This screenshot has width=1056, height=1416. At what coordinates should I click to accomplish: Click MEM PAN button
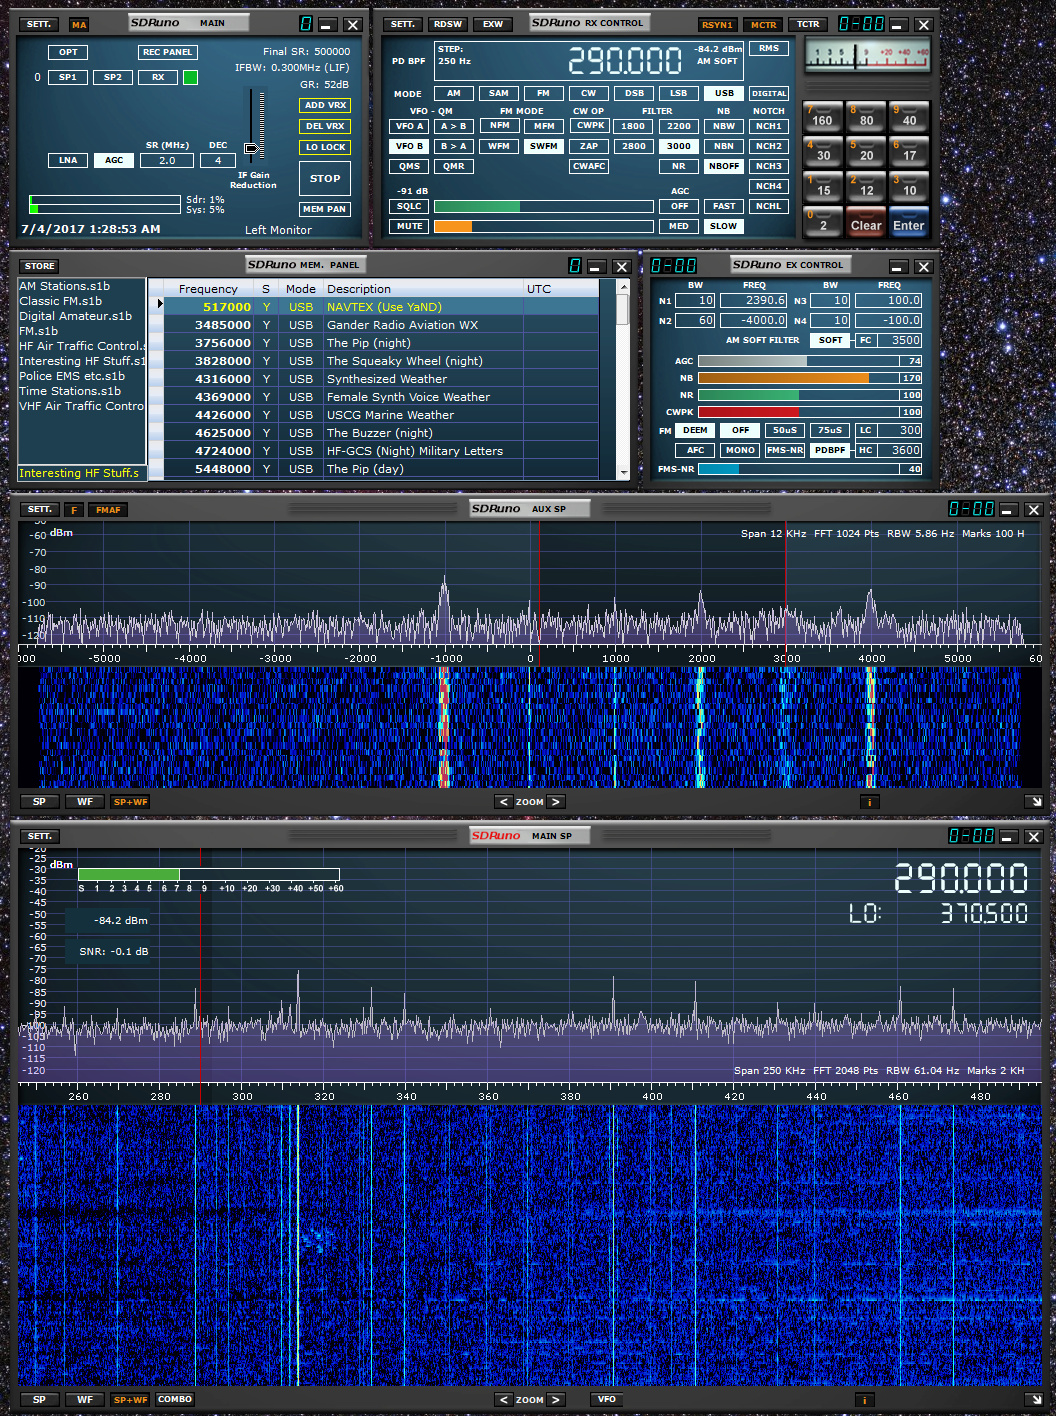pyautogui.click(x=325, y=209)
